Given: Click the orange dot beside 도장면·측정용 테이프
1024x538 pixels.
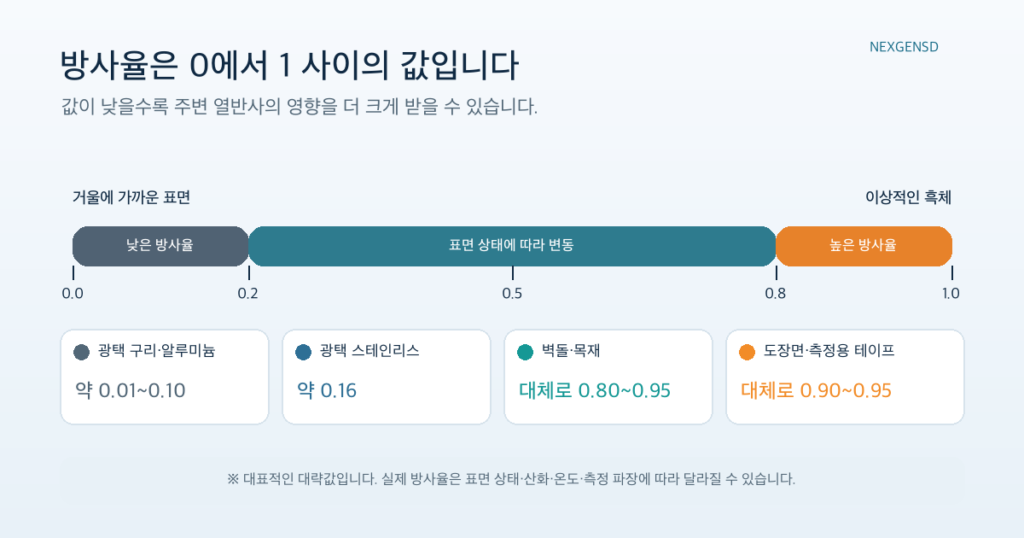Looking at the screenshot, I should [x=747, y=353].
